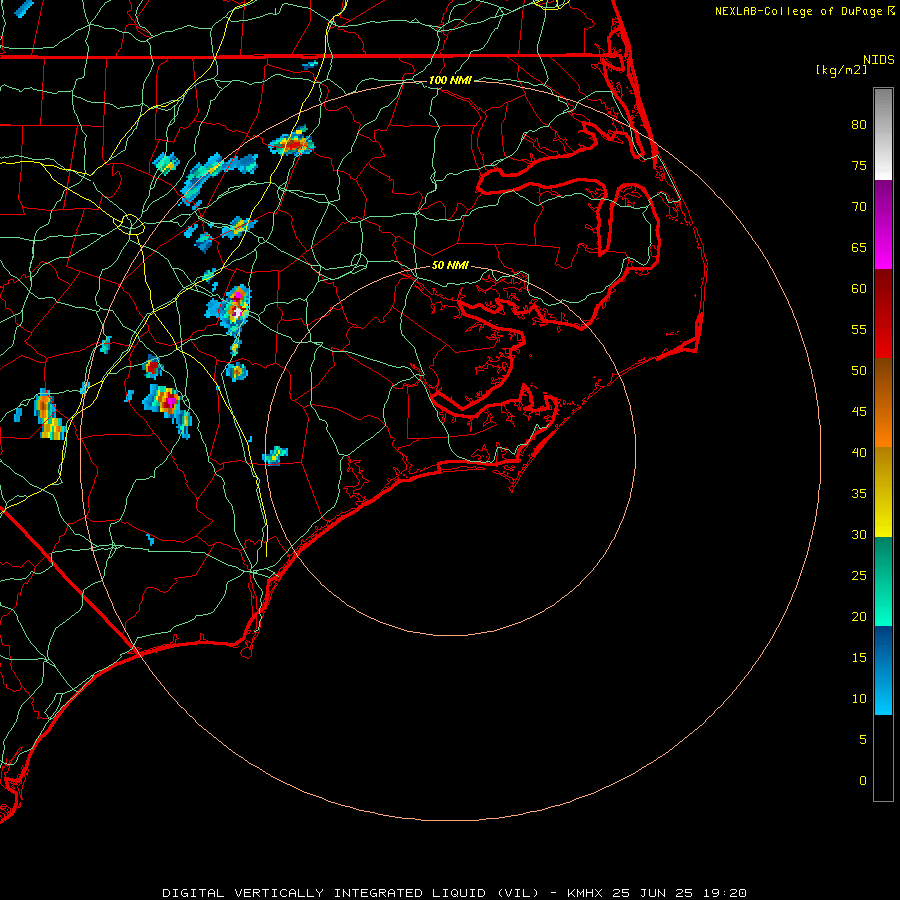900x900 pixels.
Task: Click the 15 value on the color scale
Action: 859,658
